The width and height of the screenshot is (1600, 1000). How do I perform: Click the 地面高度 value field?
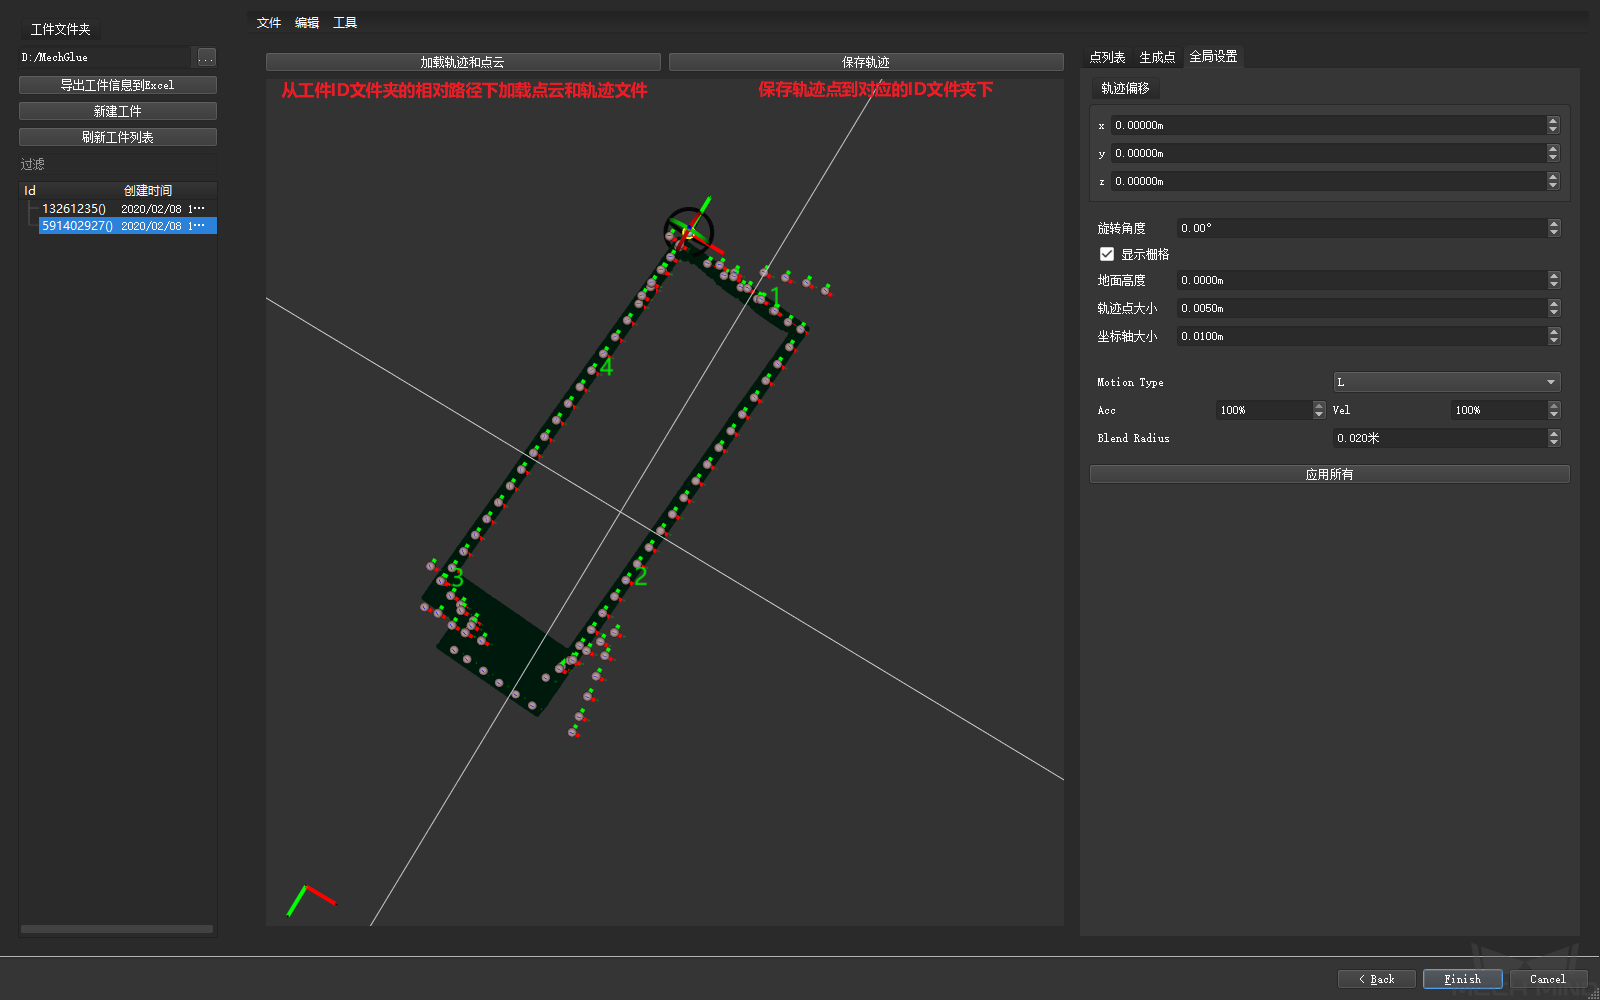click(x=1362, y=280)
